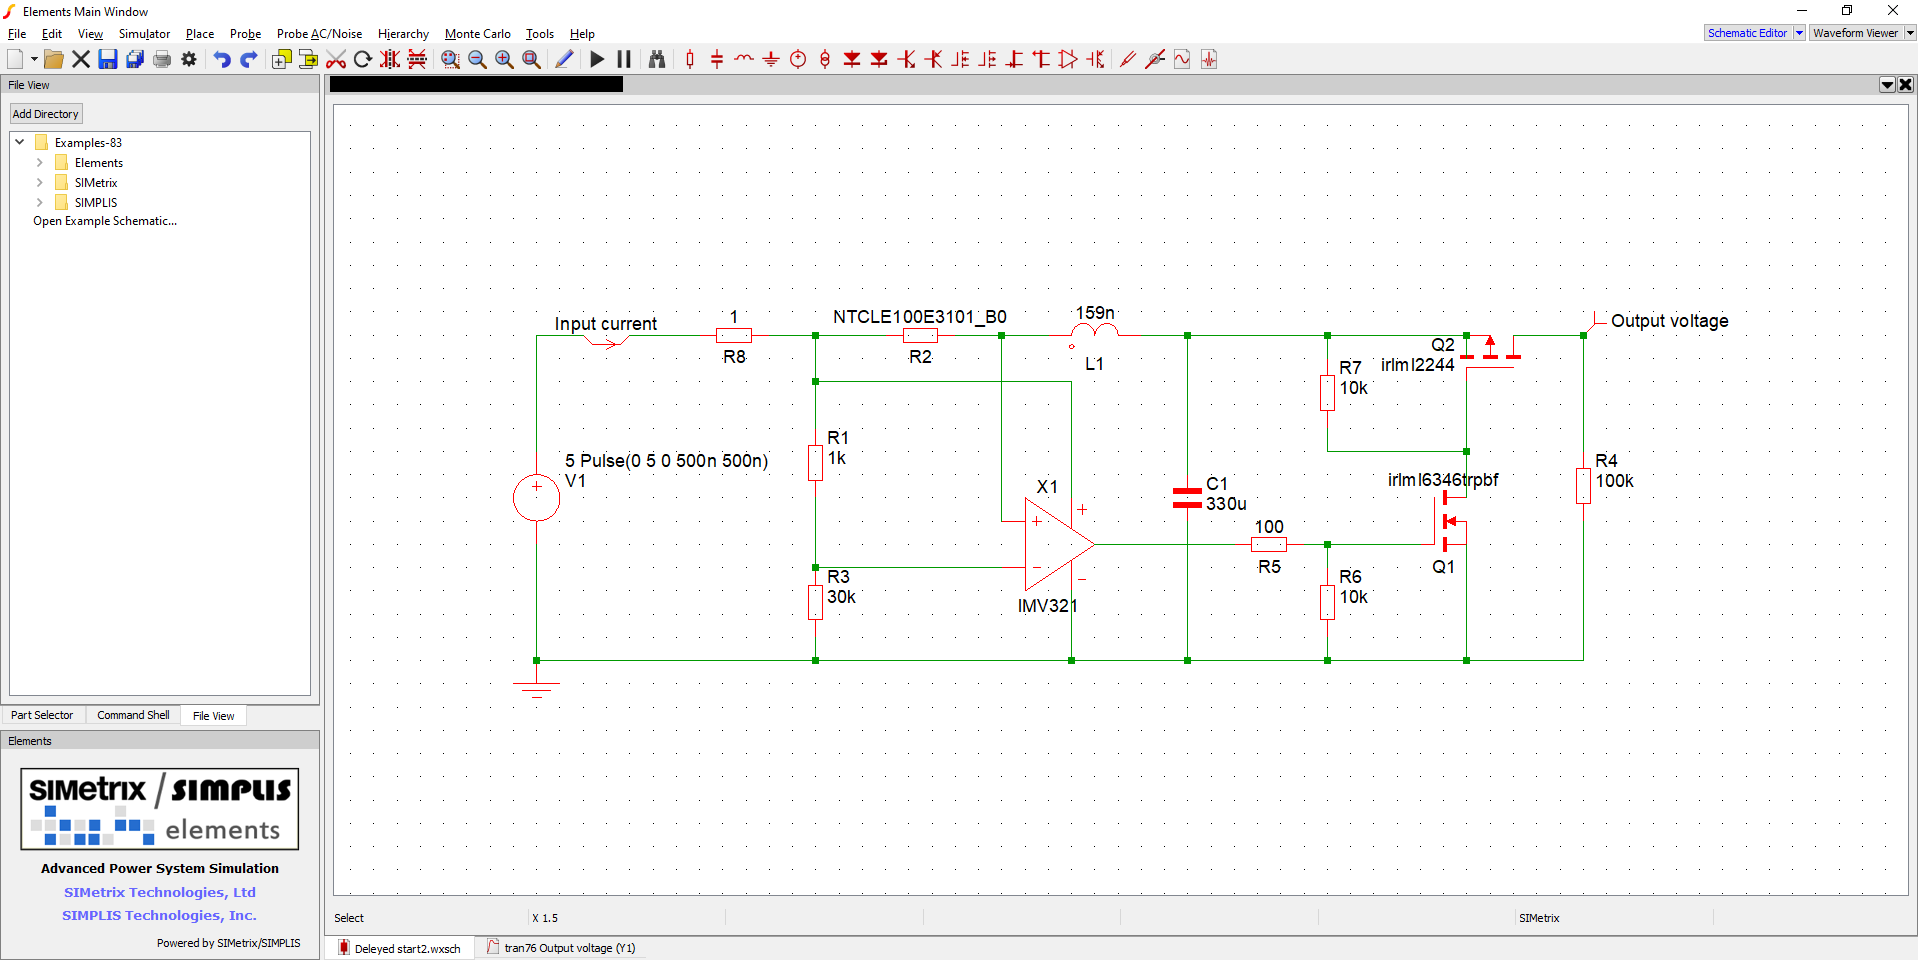Expand the SIMPLIS folder tree node
This screenshot has height=960, width=1918.
click(x=39, y=202)
